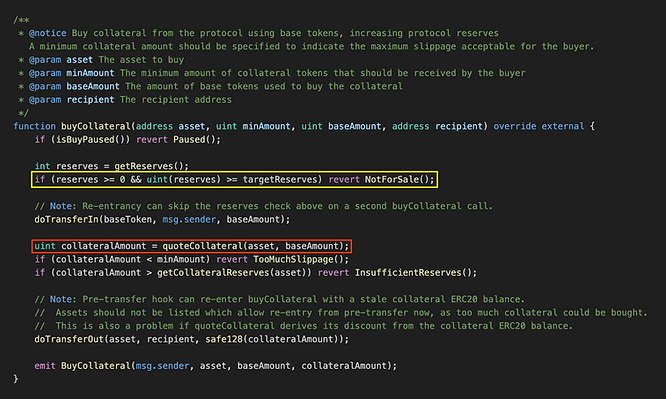Click the override keyword
Screen dimensions: 666x399
click(515, 126)
